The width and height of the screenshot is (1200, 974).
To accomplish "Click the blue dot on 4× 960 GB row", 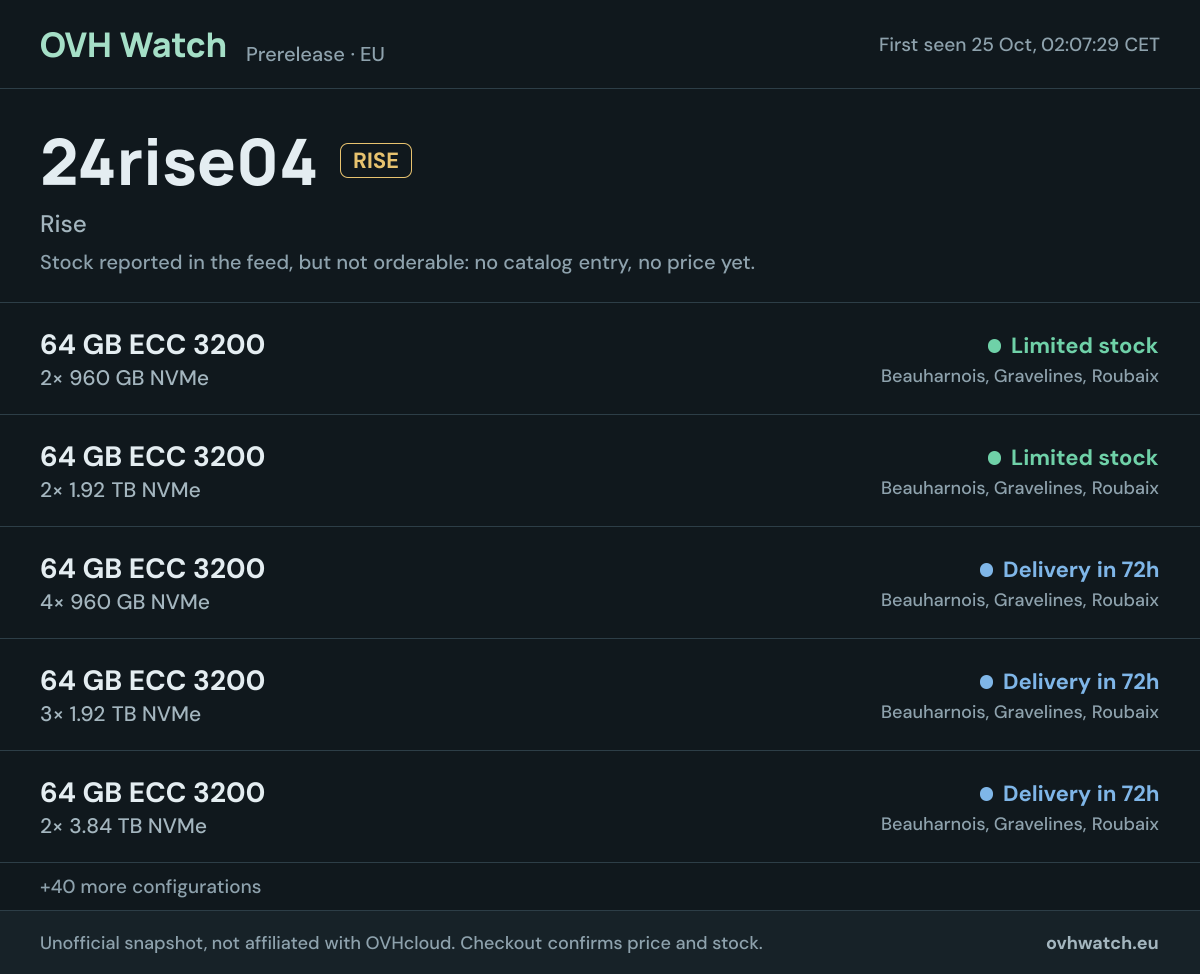I will 986,570.
